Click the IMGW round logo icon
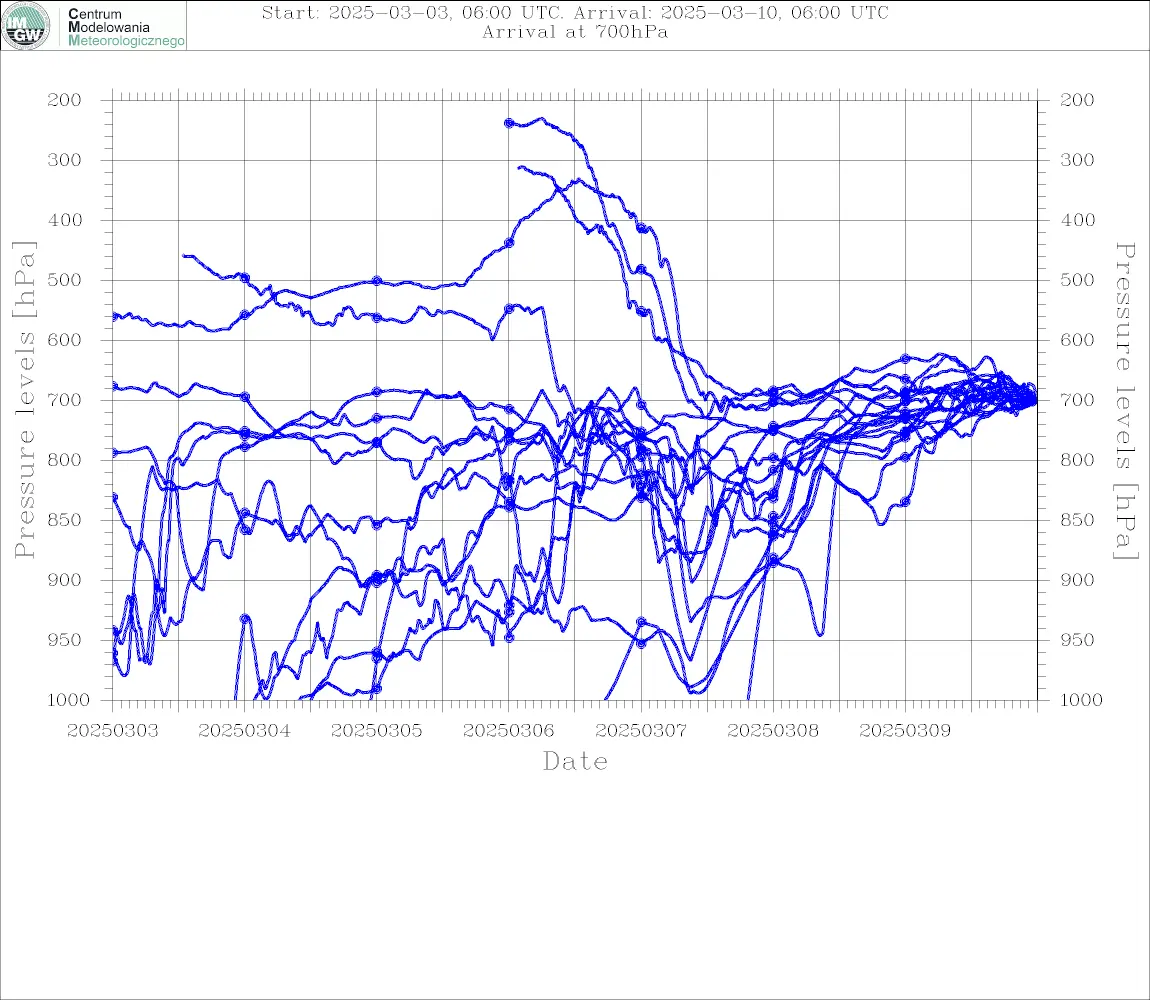The width and height of the screenshot is (1150, 1000). point(26,26)
